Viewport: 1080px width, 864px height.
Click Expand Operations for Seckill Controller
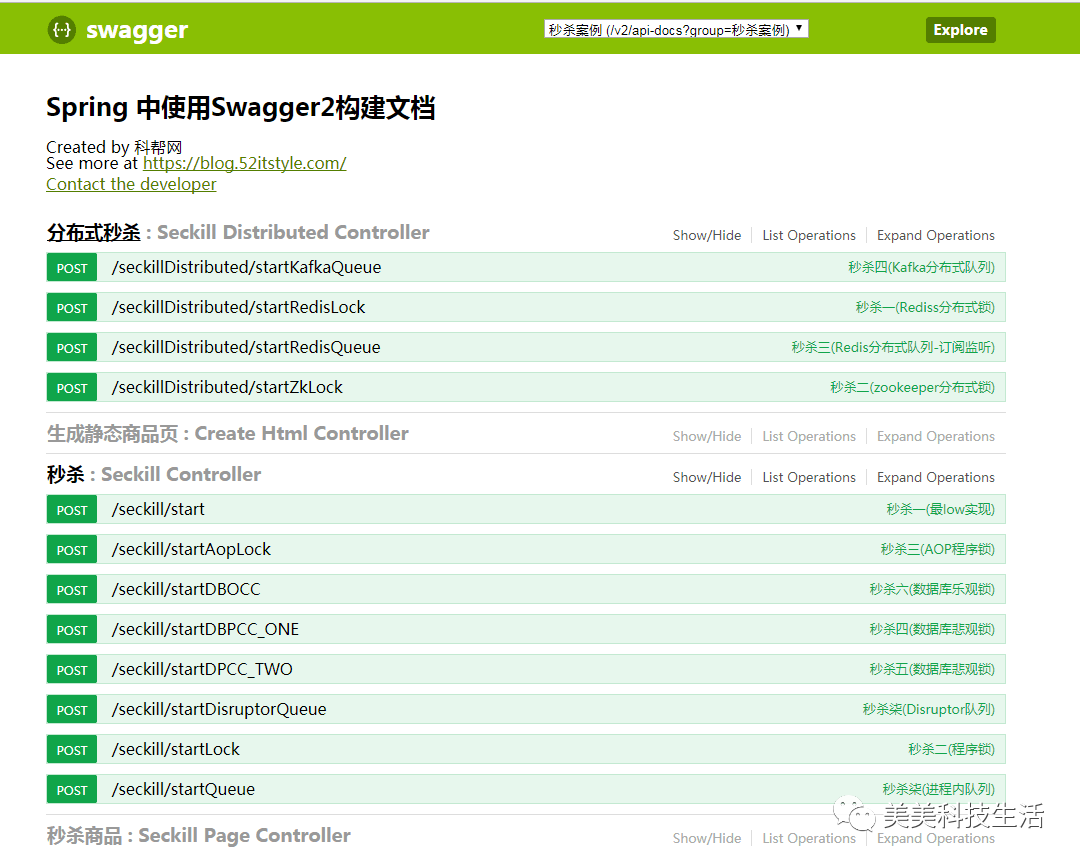pos(935,477)
